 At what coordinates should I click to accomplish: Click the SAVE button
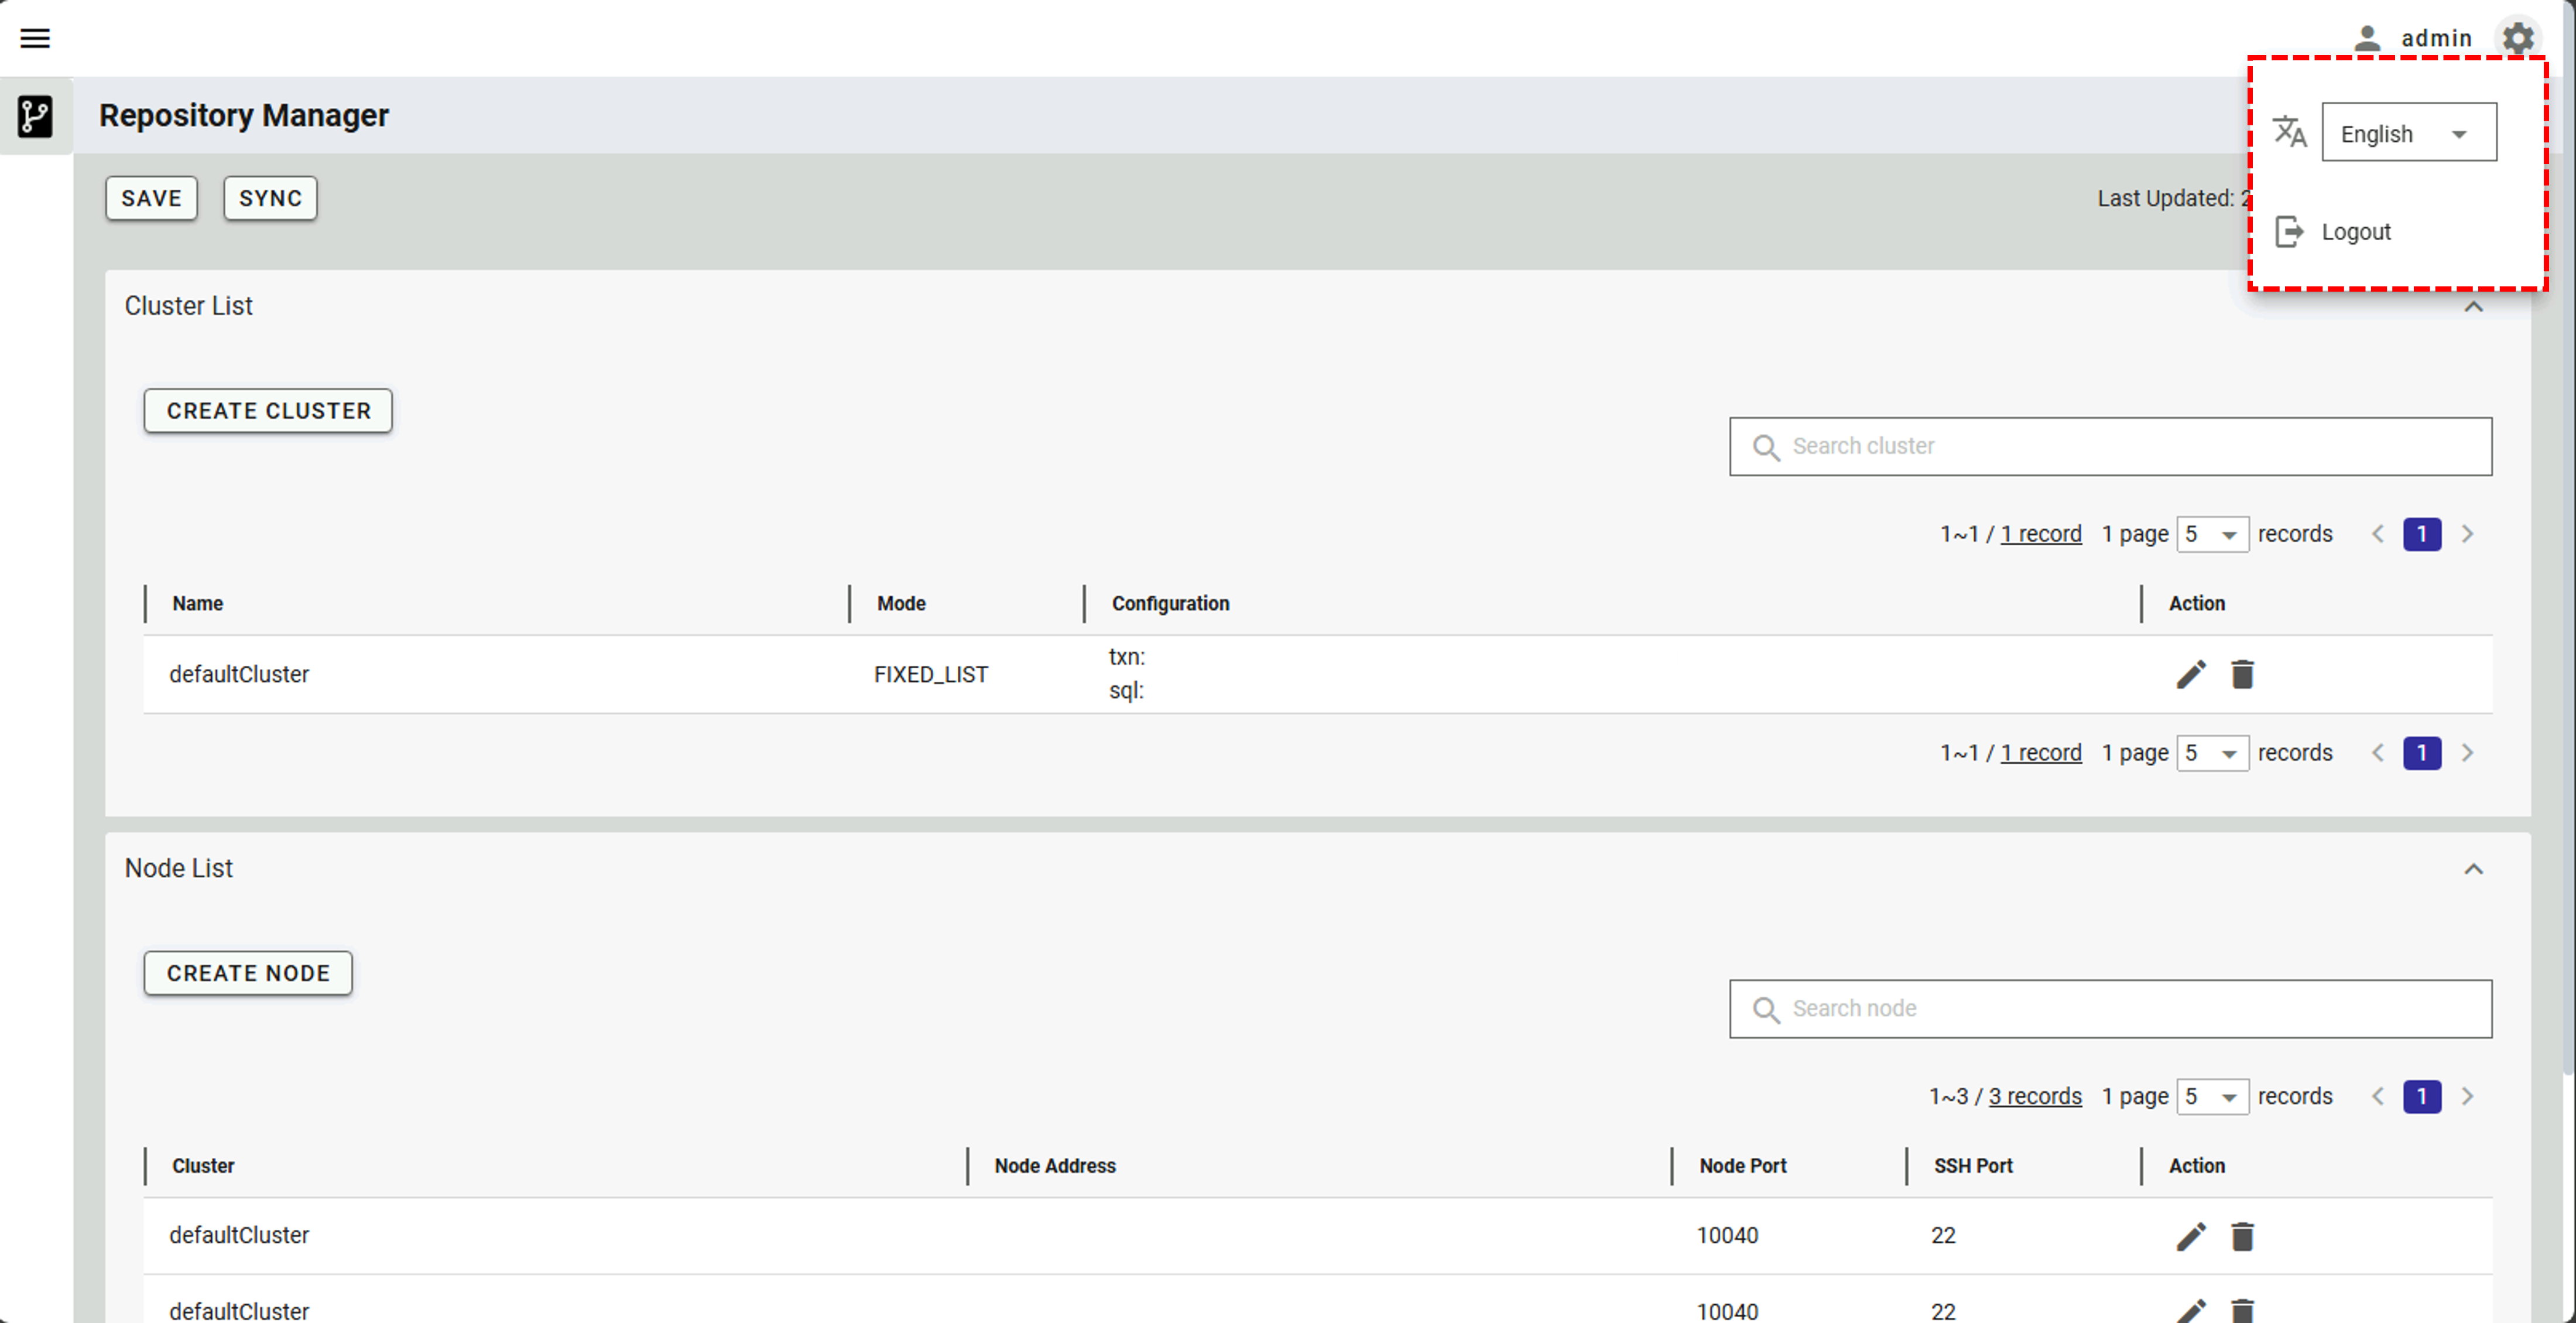tap(151, 198)
